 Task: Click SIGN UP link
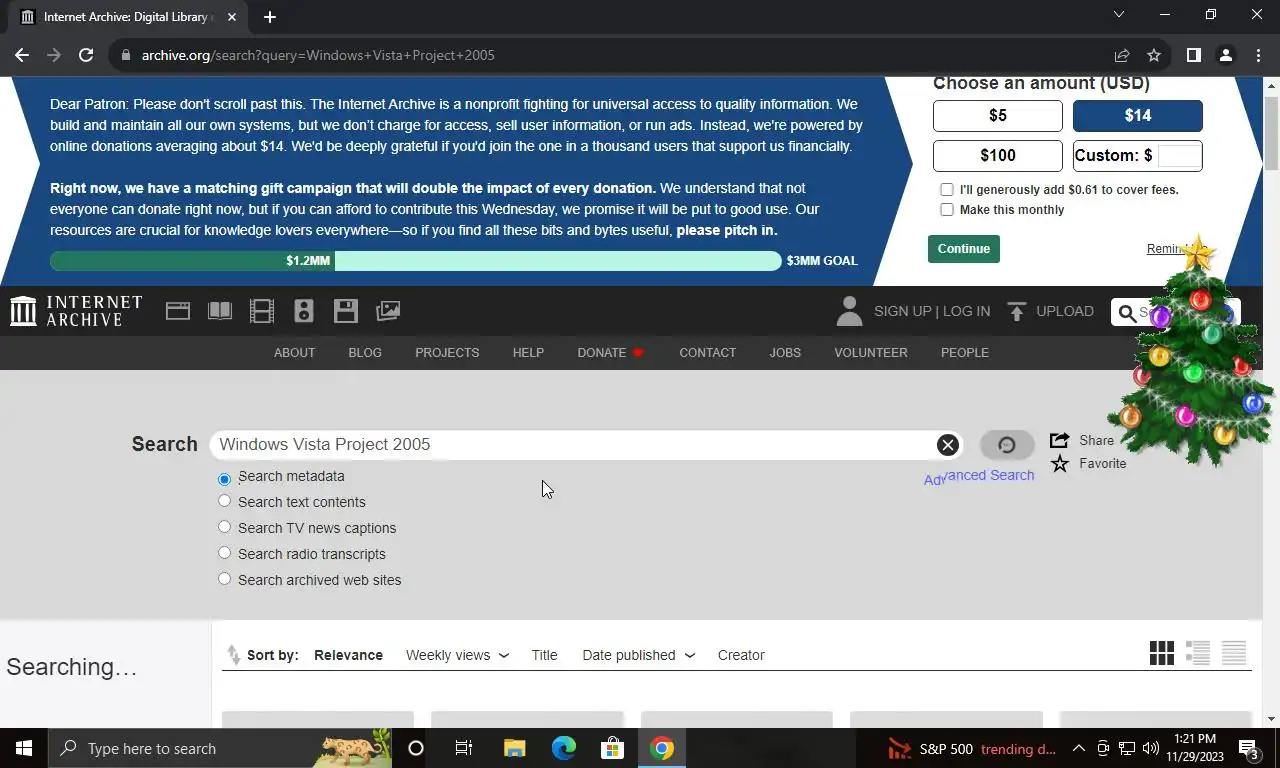(902, 311)
